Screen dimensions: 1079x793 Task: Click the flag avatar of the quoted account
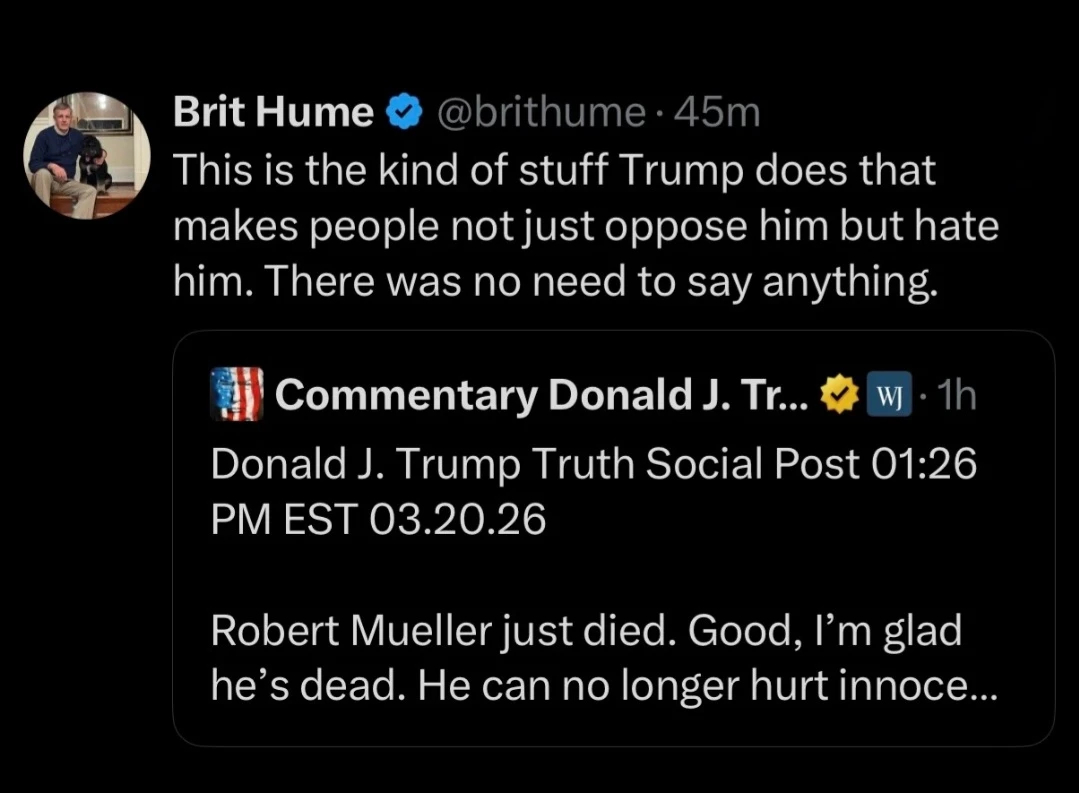[237, 395]
